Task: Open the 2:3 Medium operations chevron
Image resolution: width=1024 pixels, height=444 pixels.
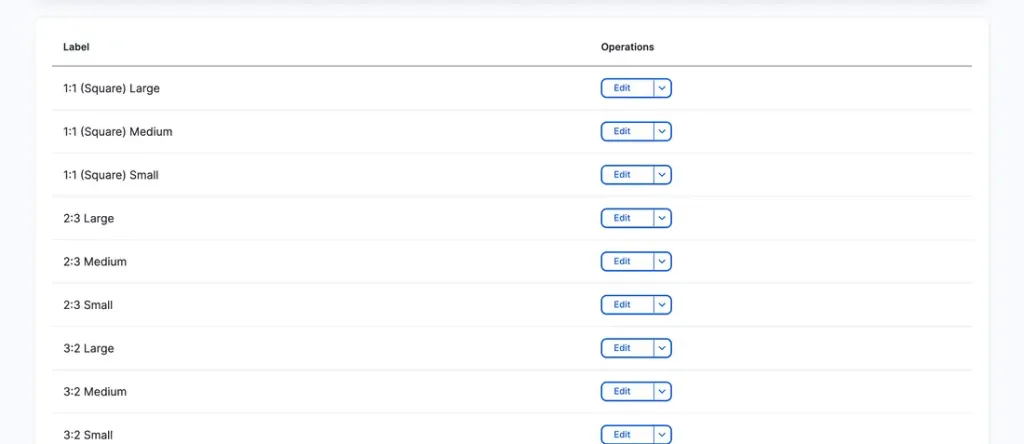Action: 662,261
